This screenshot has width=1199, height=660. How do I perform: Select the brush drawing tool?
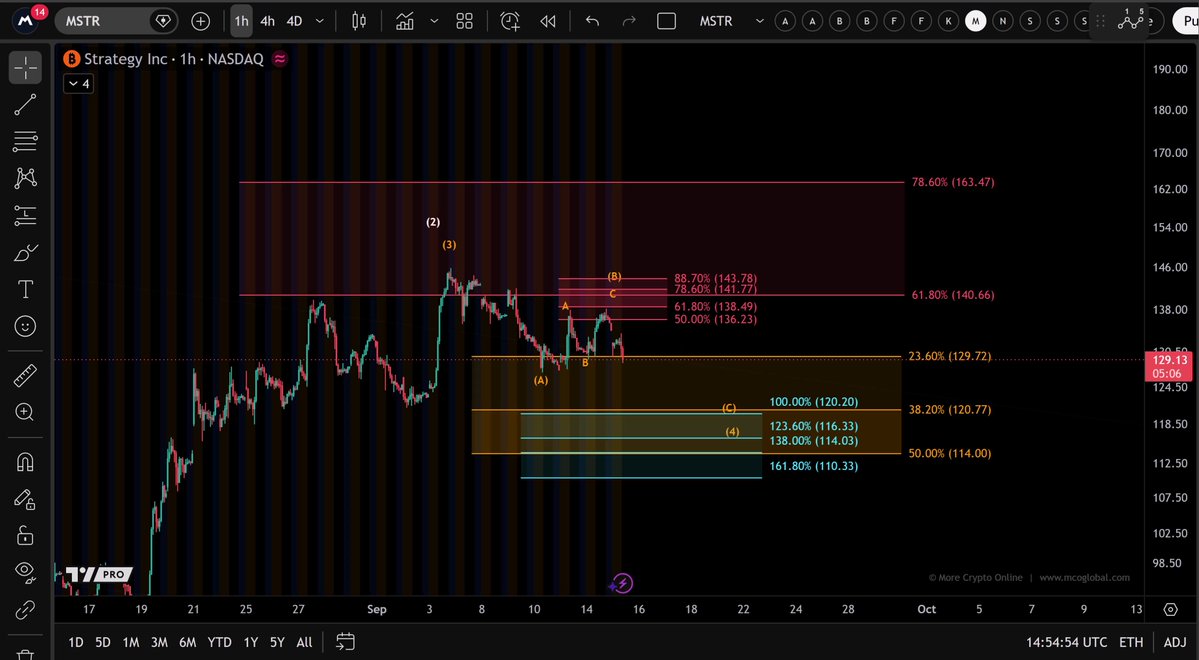click(25, 252)
